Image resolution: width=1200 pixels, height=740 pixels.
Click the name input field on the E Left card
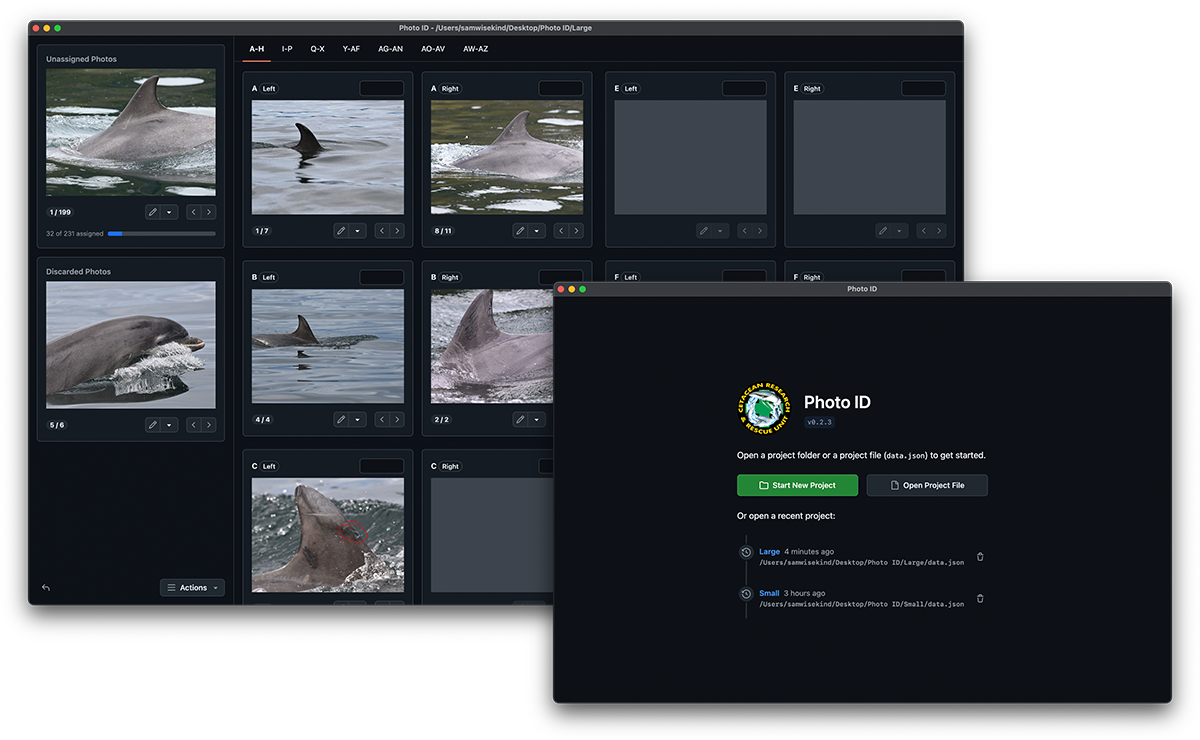[743, 88]
